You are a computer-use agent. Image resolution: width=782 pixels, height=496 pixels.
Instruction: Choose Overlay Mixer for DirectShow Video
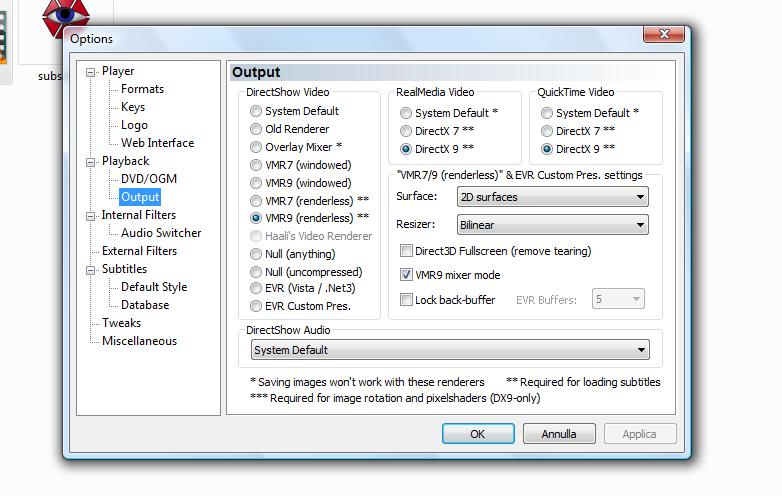pos(257,147)
